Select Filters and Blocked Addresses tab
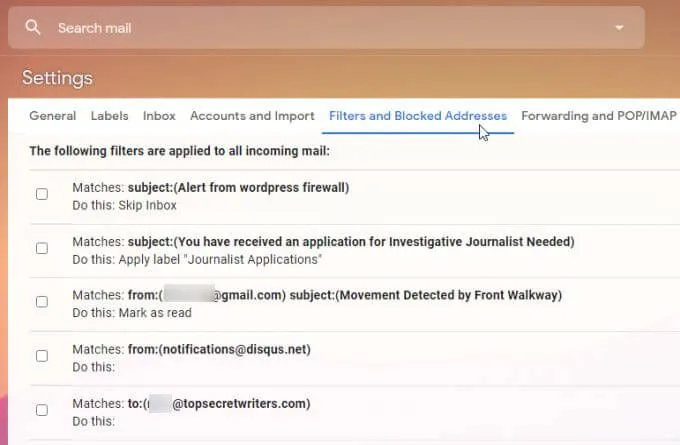 [x=418, y=116]
